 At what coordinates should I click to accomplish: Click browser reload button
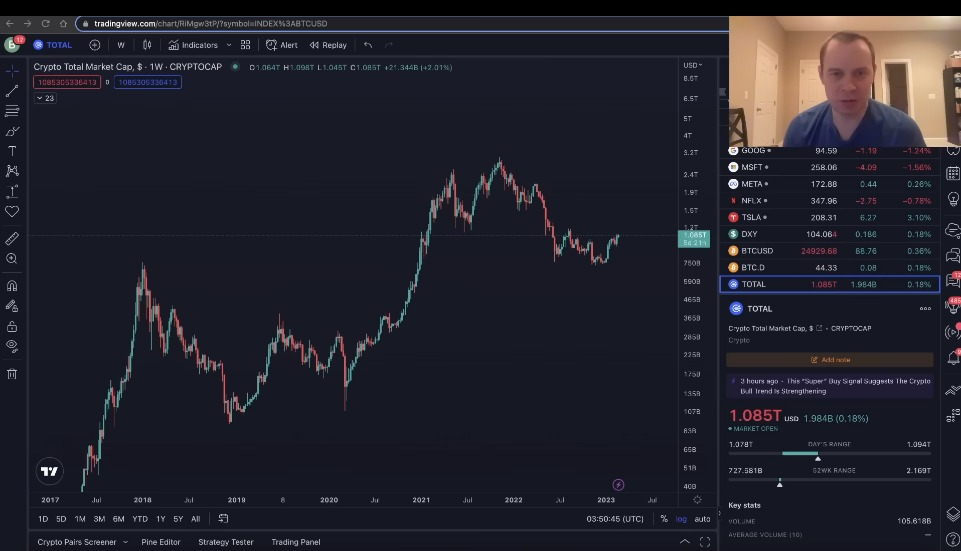[x=45, y=23]
